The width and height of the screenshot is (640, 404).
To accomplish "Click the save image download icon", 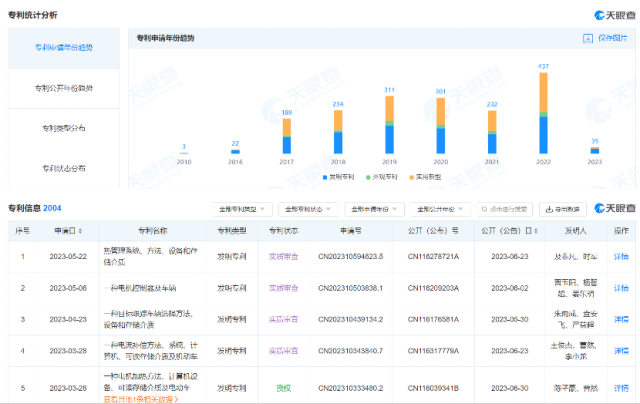I will pyautogui.click(x=587, y=38).
